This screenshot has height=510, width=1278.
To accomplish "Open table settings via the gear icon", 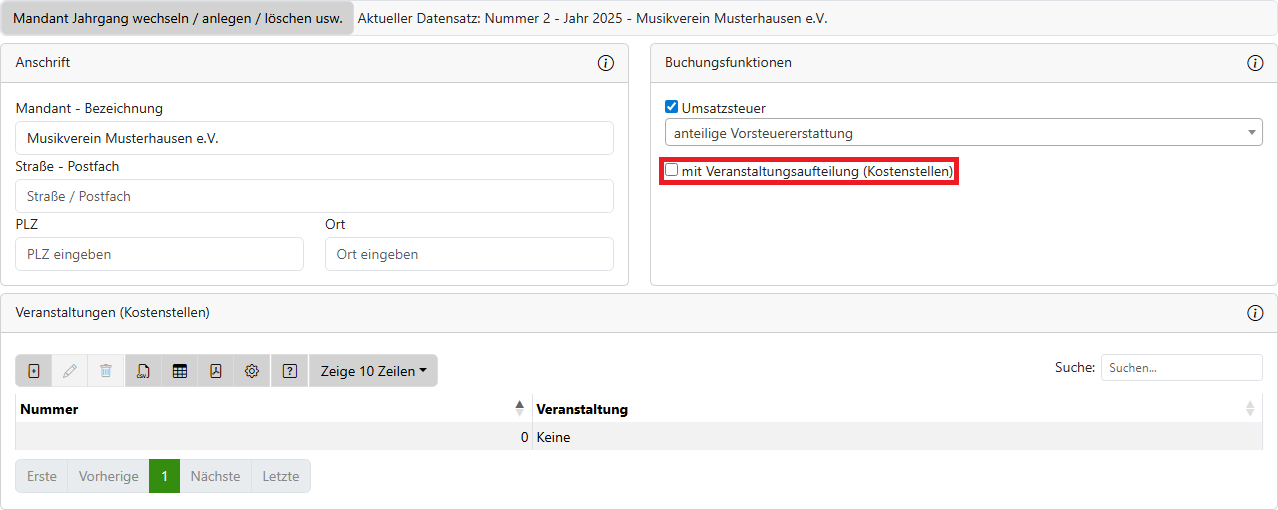I will tap(252, 371).
